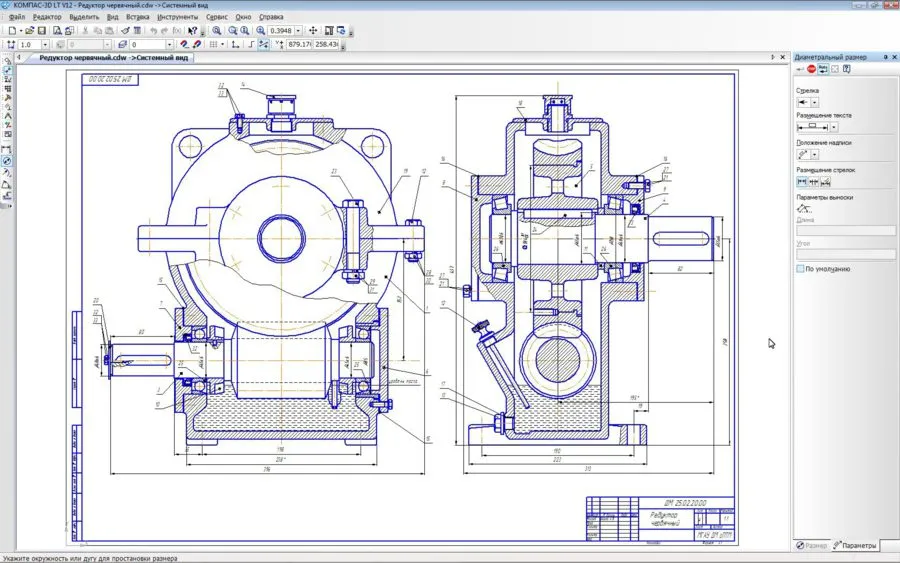Screen dimensions: 900x563
Task: Click the Save document toolbar icon
Action: click(41, 31)
